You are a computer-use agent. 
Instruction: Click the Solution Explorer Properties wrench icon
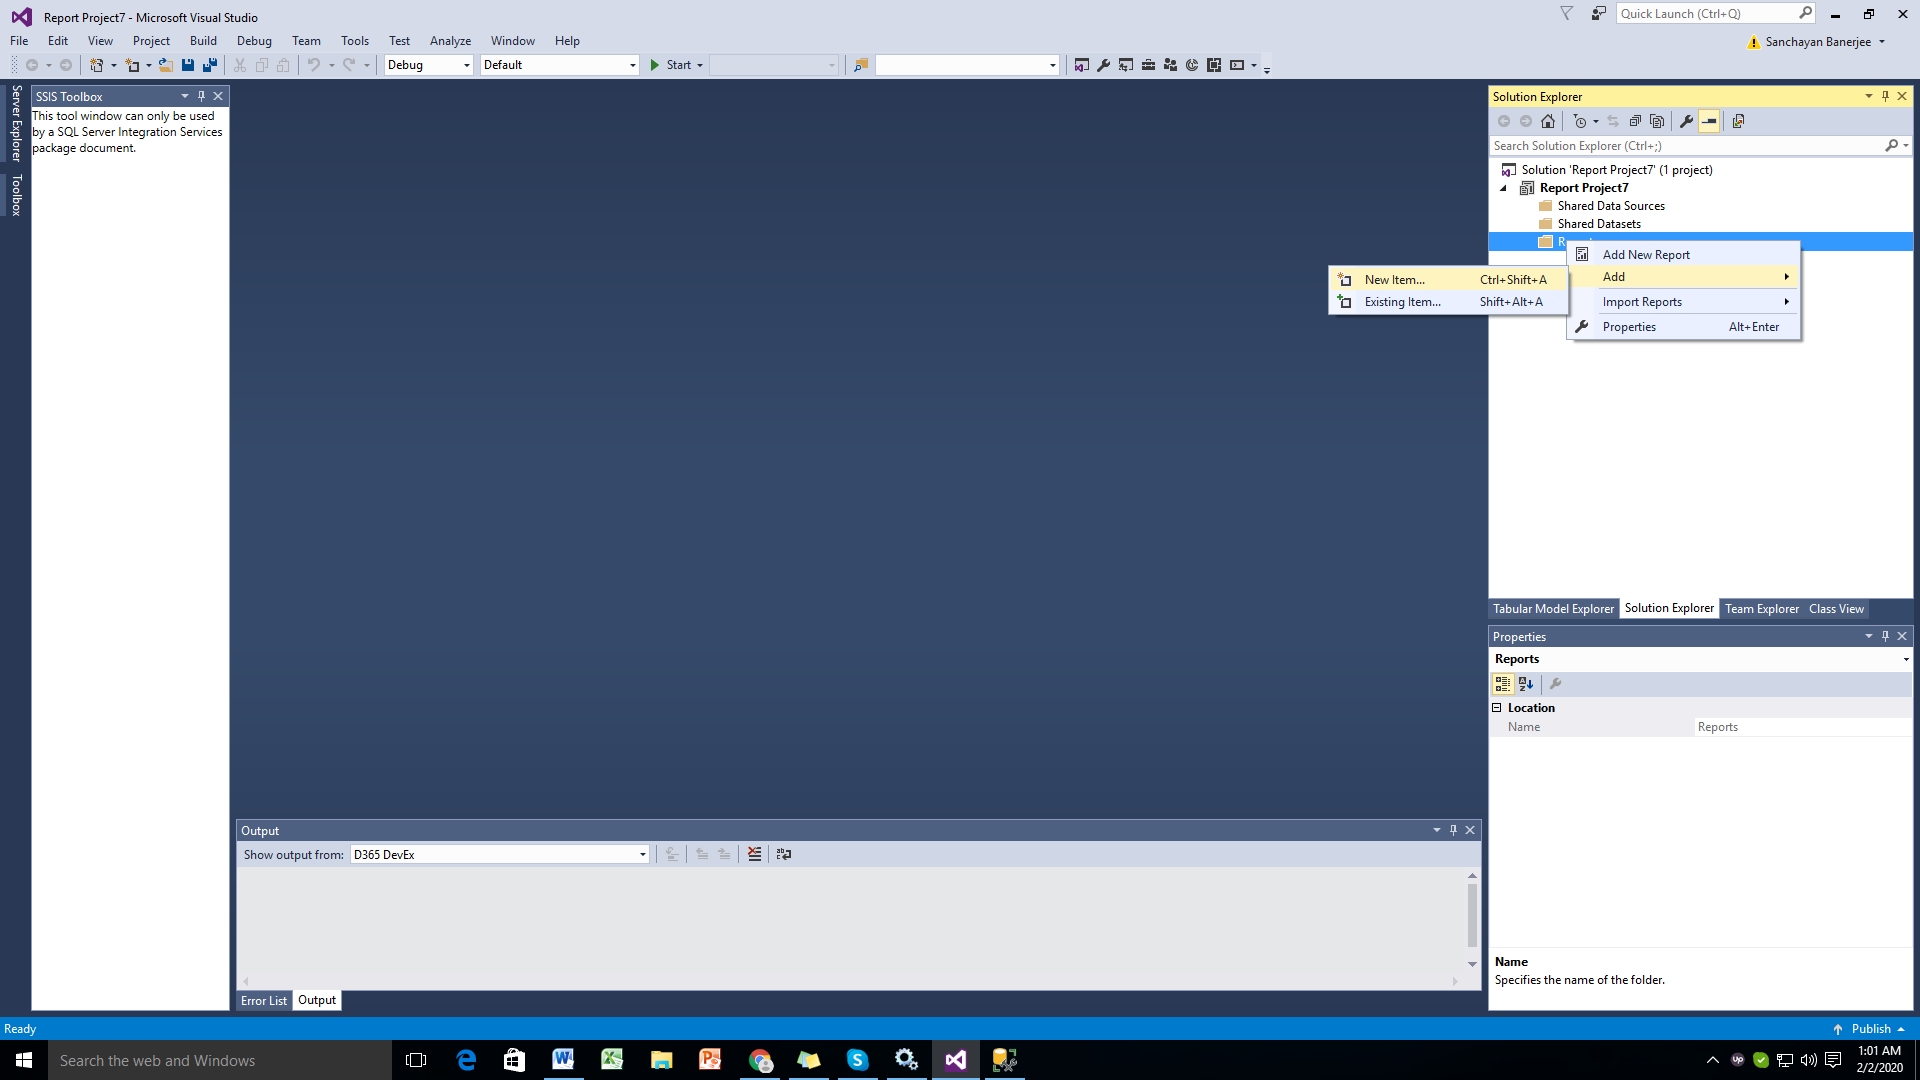point(1686,121)
